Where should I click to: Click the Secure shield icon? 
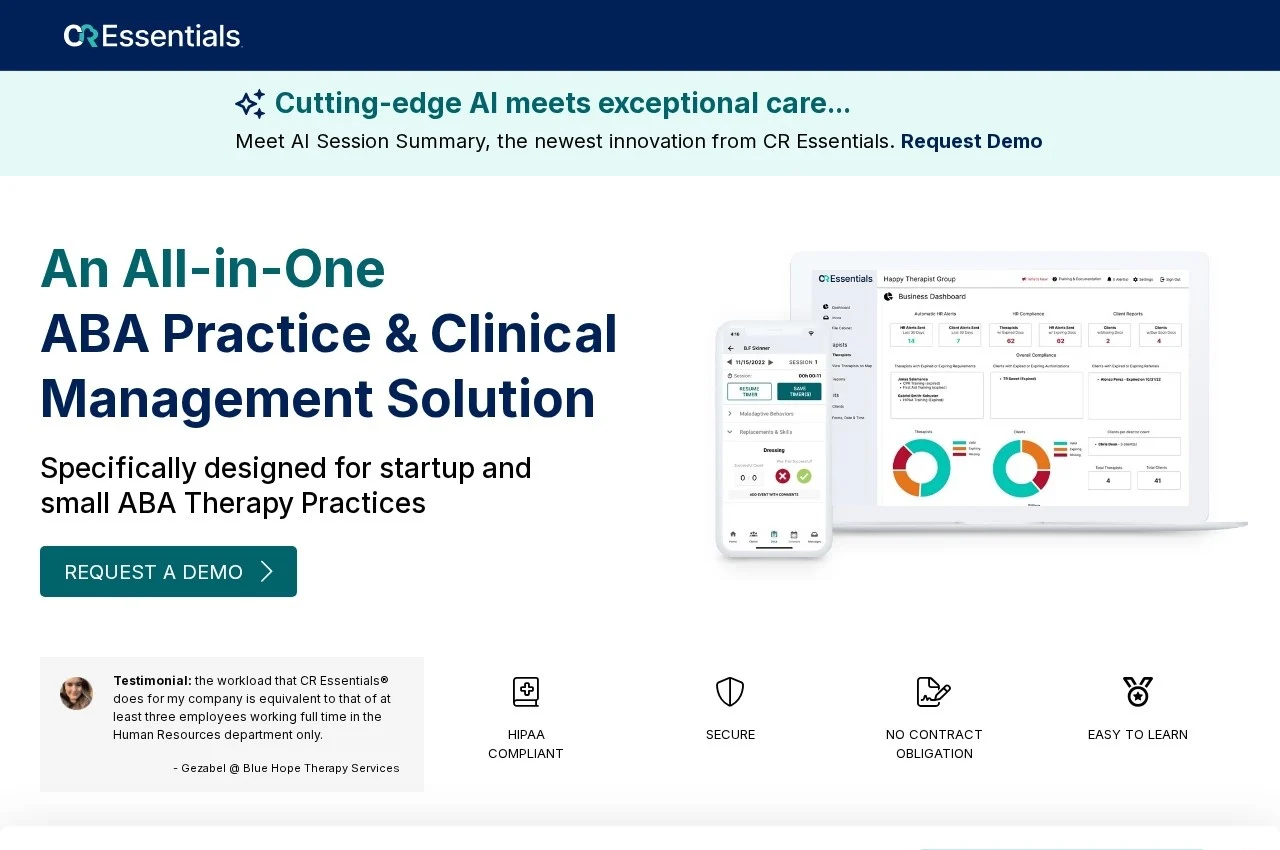coord(730,692)
